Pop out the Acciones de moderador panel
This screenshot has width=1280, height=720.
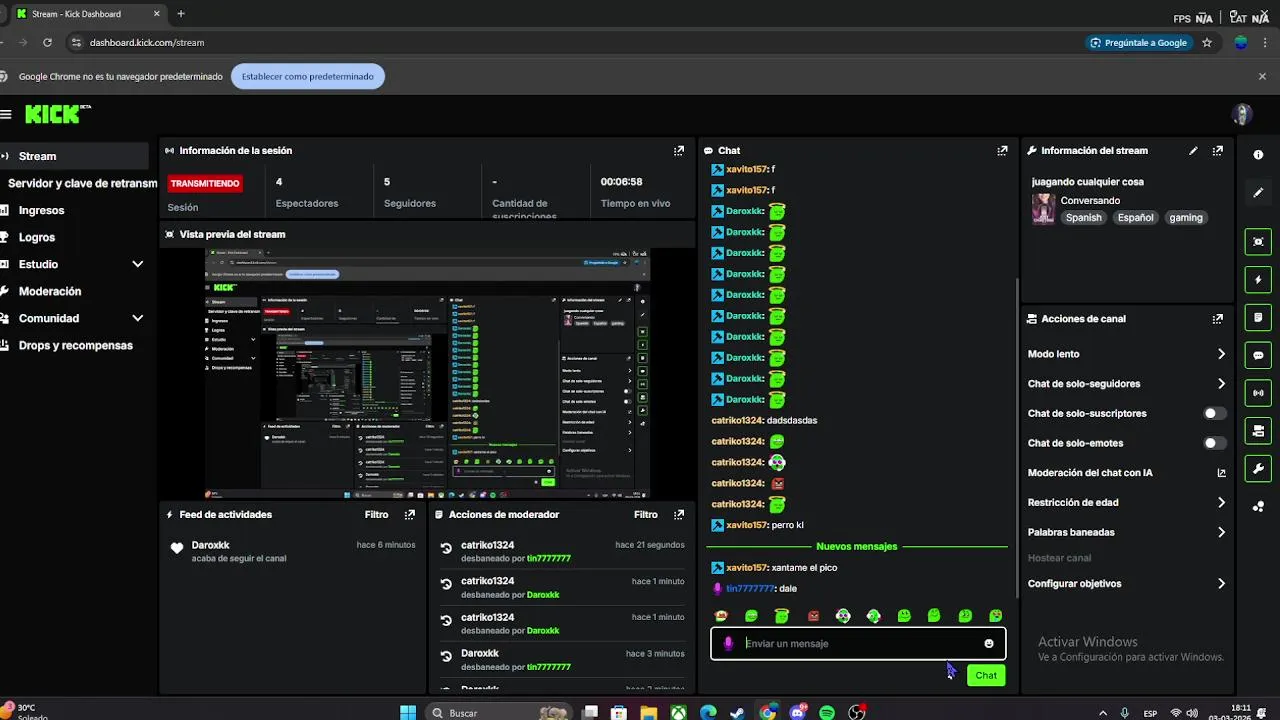point(679,515)
